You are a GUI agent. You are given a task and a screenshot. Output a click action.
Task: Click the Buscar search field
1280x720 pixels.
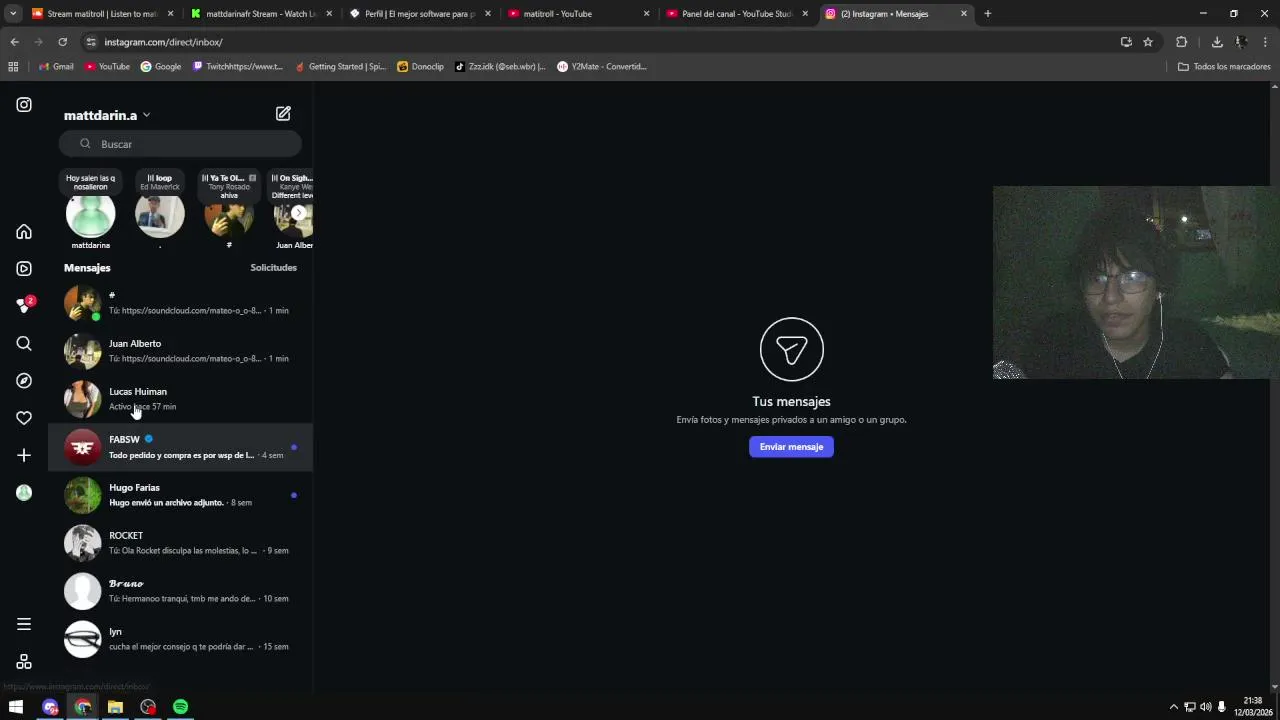click(180, 144)
